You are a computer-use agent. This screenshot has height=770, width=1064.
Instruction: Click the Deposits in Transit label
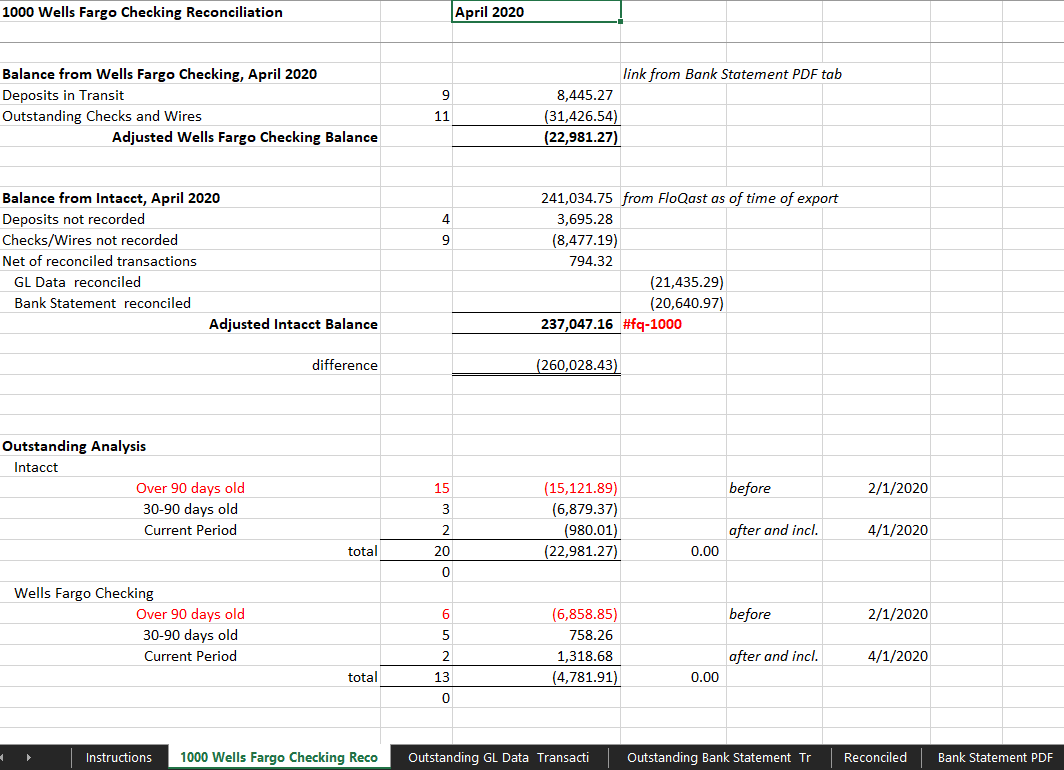click(63, 95)
